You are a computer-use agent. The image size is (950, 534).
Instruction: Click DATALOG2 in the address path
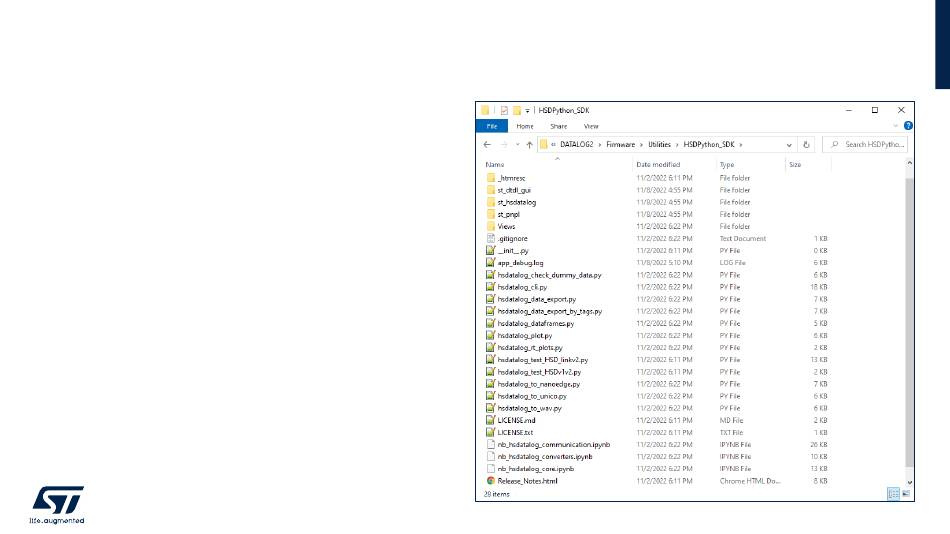576,144
